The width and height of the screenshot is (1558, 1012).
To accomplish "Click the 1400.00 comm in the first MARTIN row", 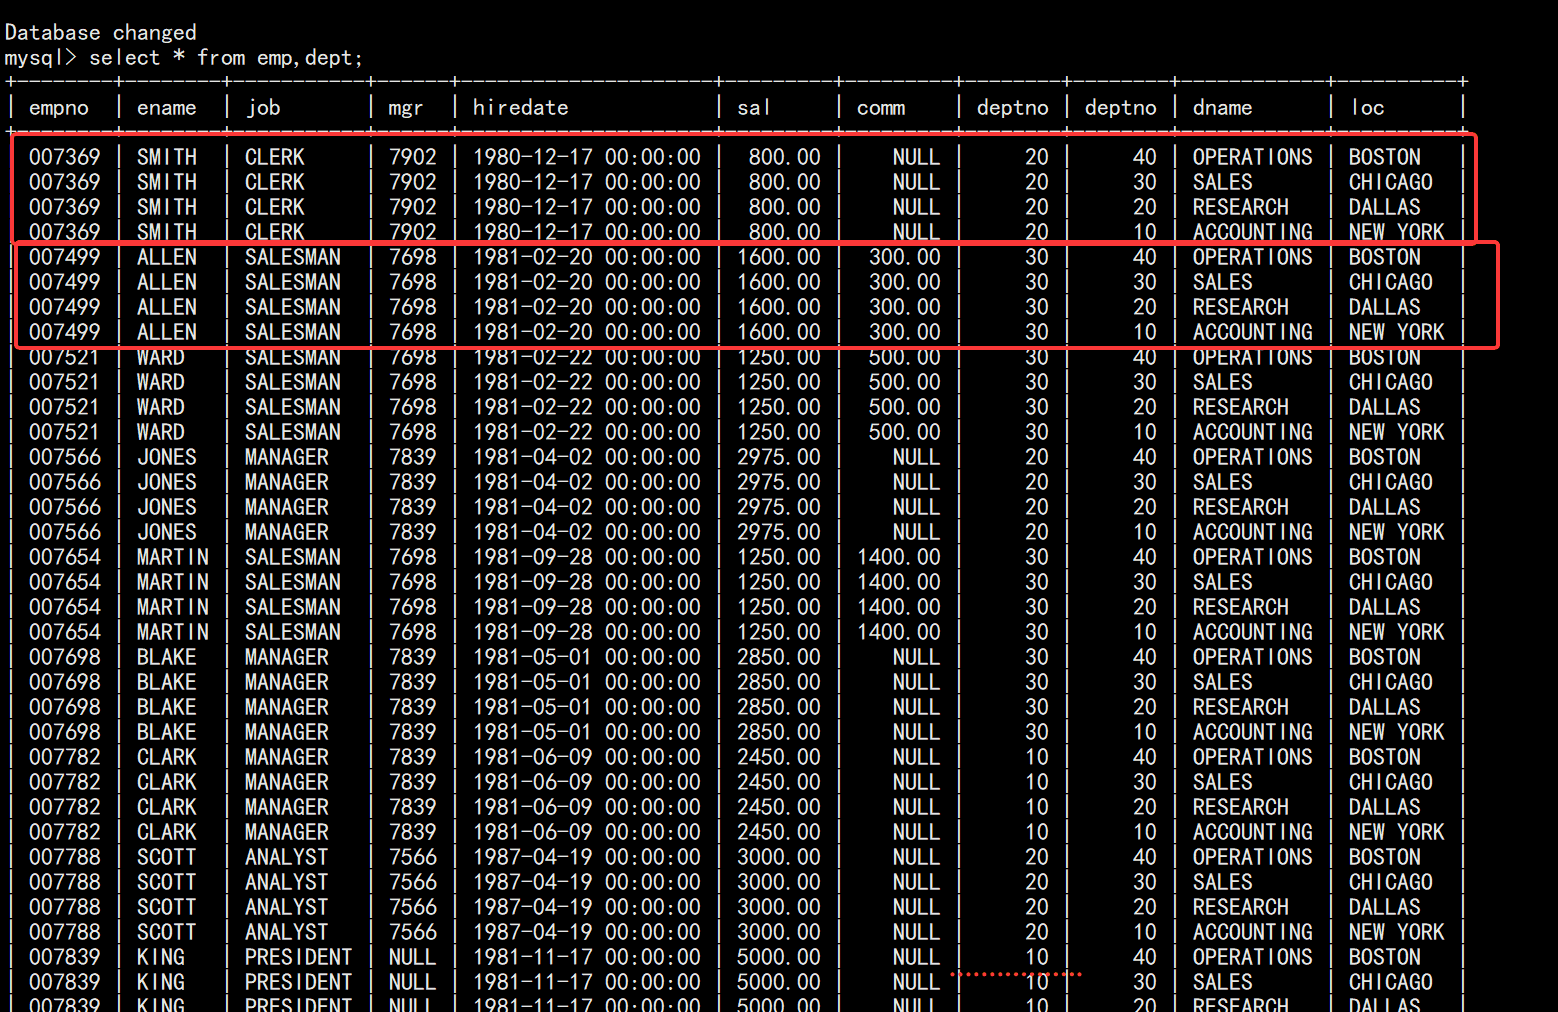I will (898, 557).
